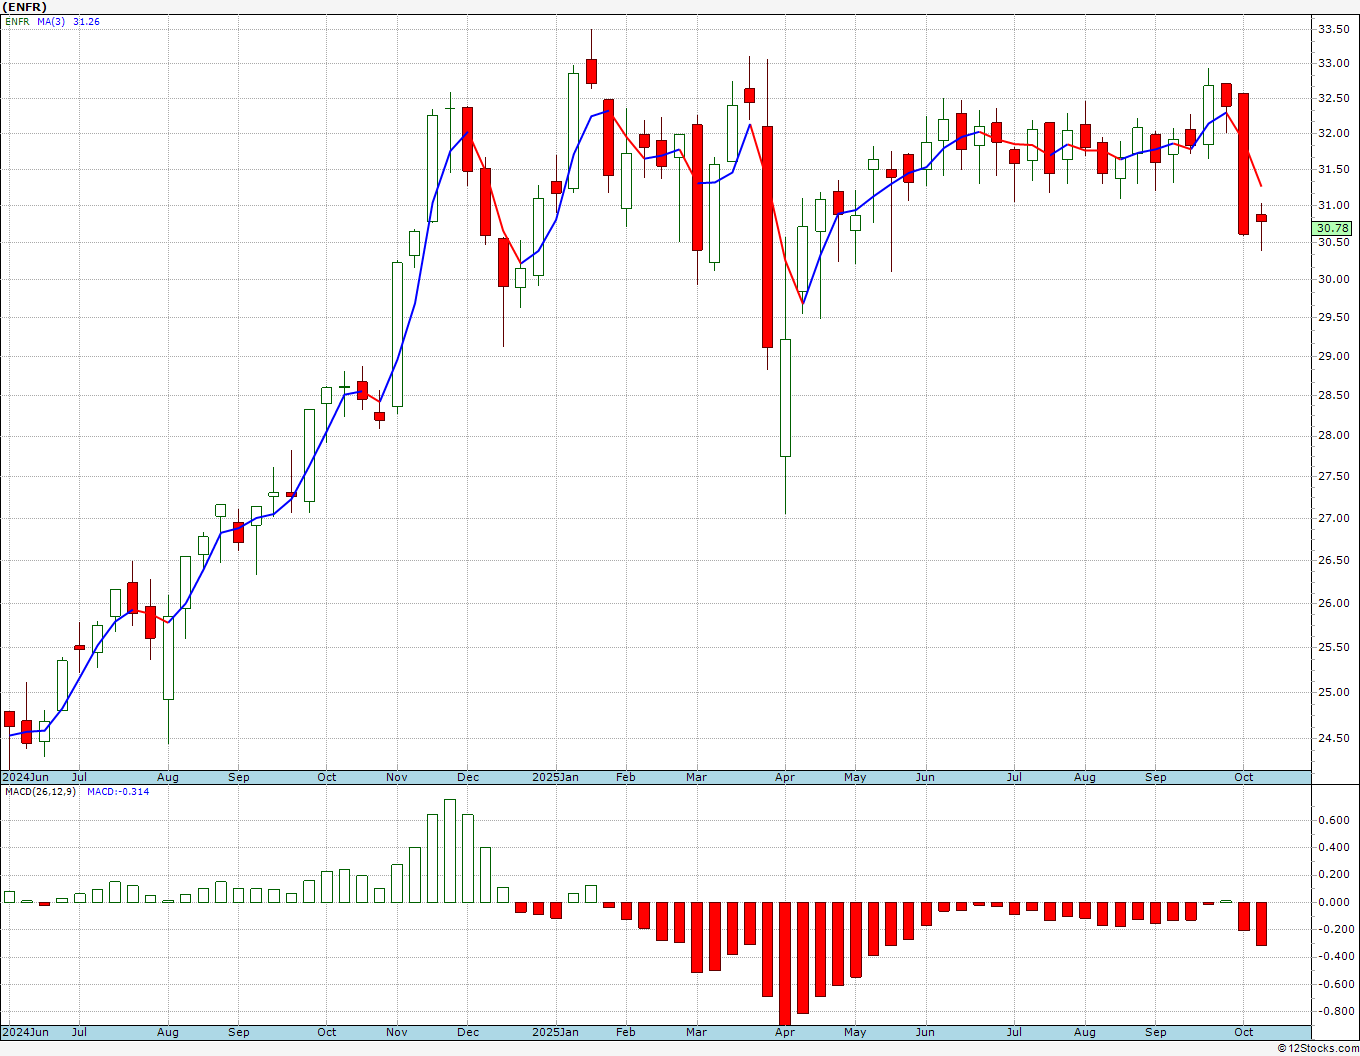
Task: Click Nov on the price chart date axis
Action: pyautogui.click(x=397, y=777)
